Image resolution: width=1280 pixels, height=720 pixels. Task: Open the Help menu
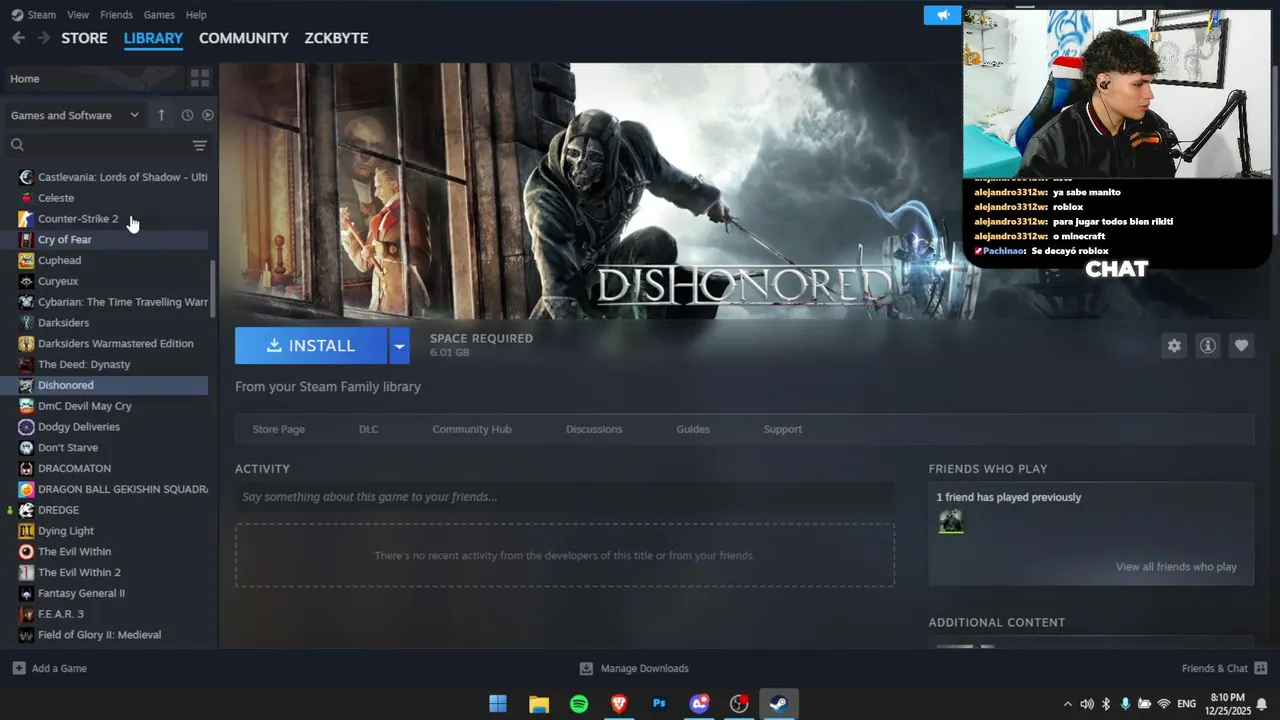(x=196, y=15)
